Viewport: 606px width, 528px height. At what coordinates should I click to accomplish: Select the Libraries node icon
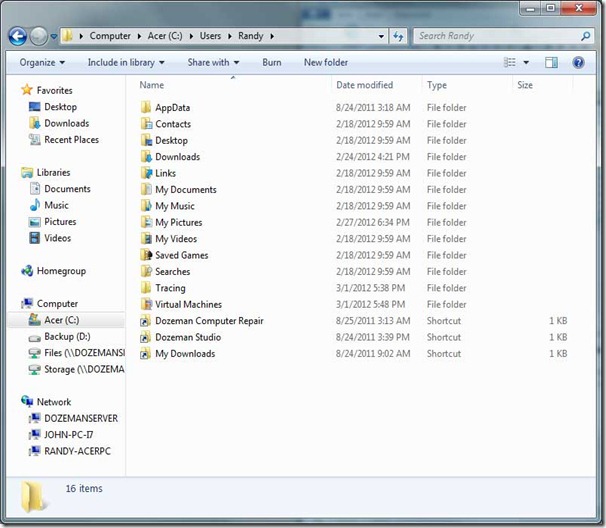click(27, 172)
